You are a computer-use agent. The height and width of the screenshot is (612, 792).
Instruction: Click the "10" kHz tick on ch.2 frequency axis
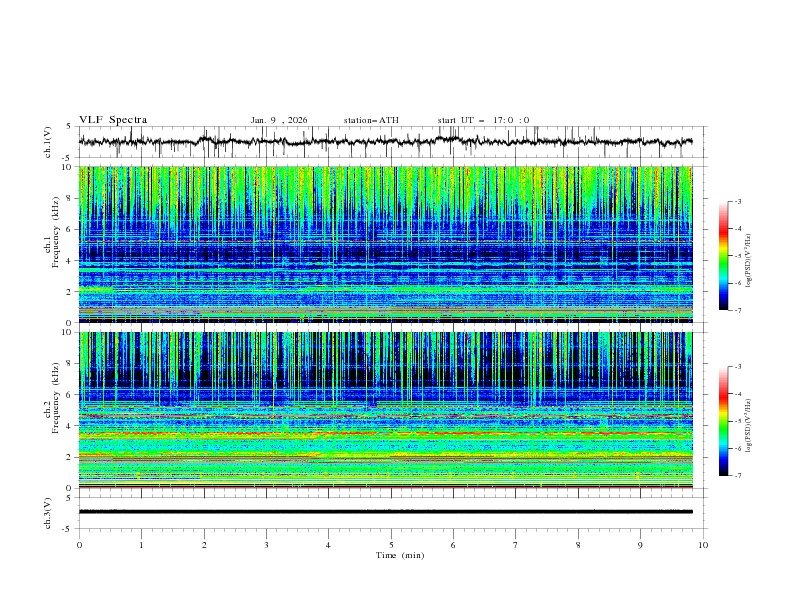(x=67, y=332)
